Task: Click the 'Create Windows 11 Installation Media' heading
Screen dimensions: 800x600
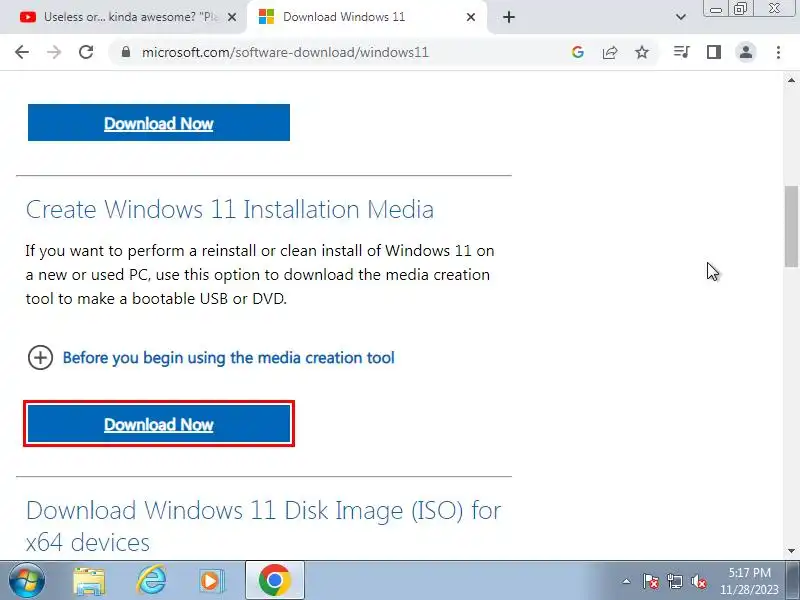Action: 230,209
